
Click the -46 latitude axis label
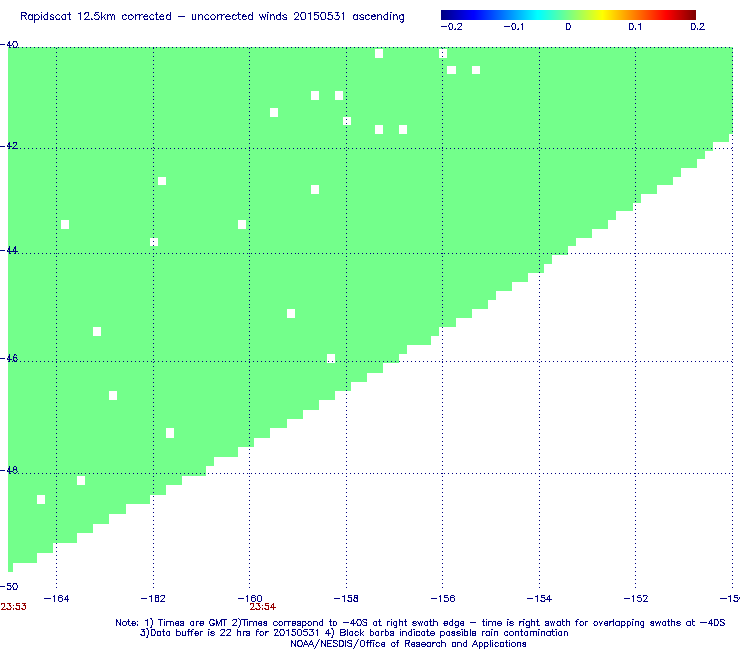pyautogui.click(x=9, y=358)
